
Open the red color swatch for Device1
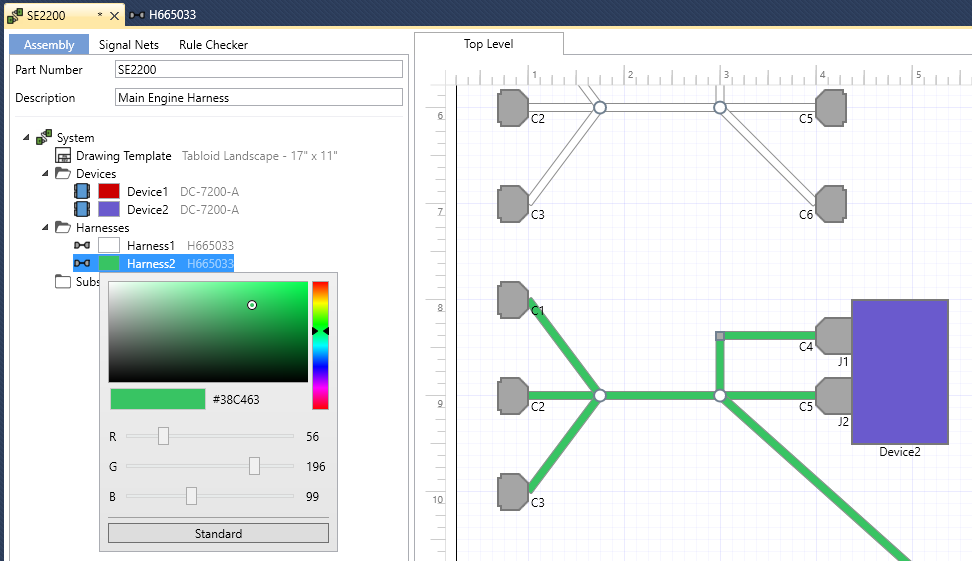[x=108, y=191]
